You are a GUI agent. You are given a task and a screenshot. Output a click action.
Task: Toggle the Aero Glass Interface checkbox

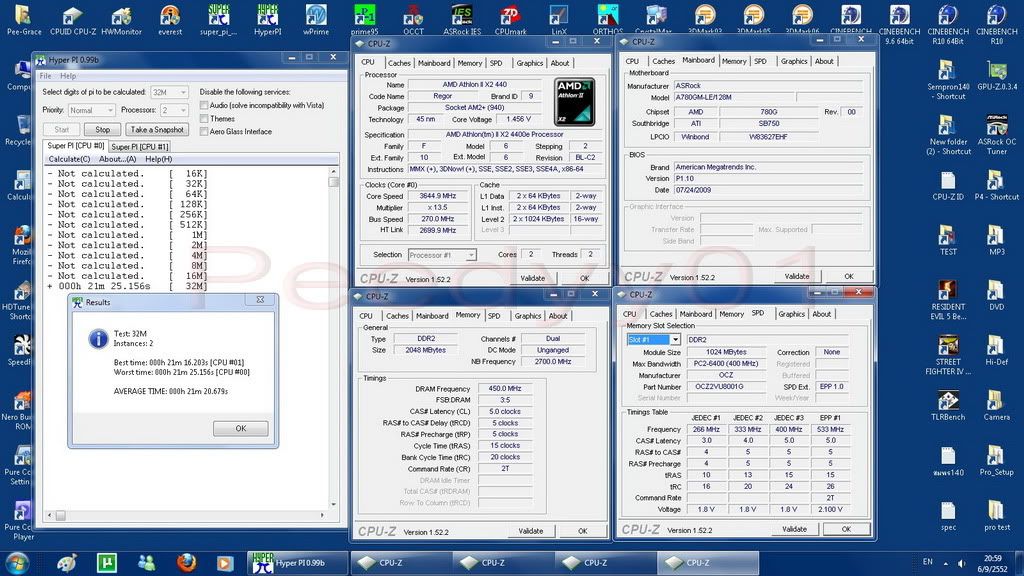pos(204,131)
